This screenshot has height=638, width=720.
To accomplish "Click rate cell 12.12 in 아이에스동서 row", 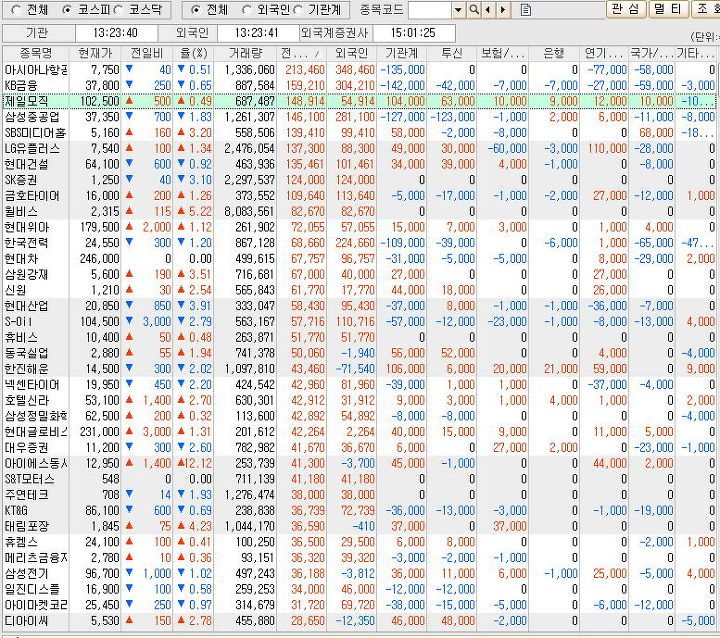I will [198, 463].
